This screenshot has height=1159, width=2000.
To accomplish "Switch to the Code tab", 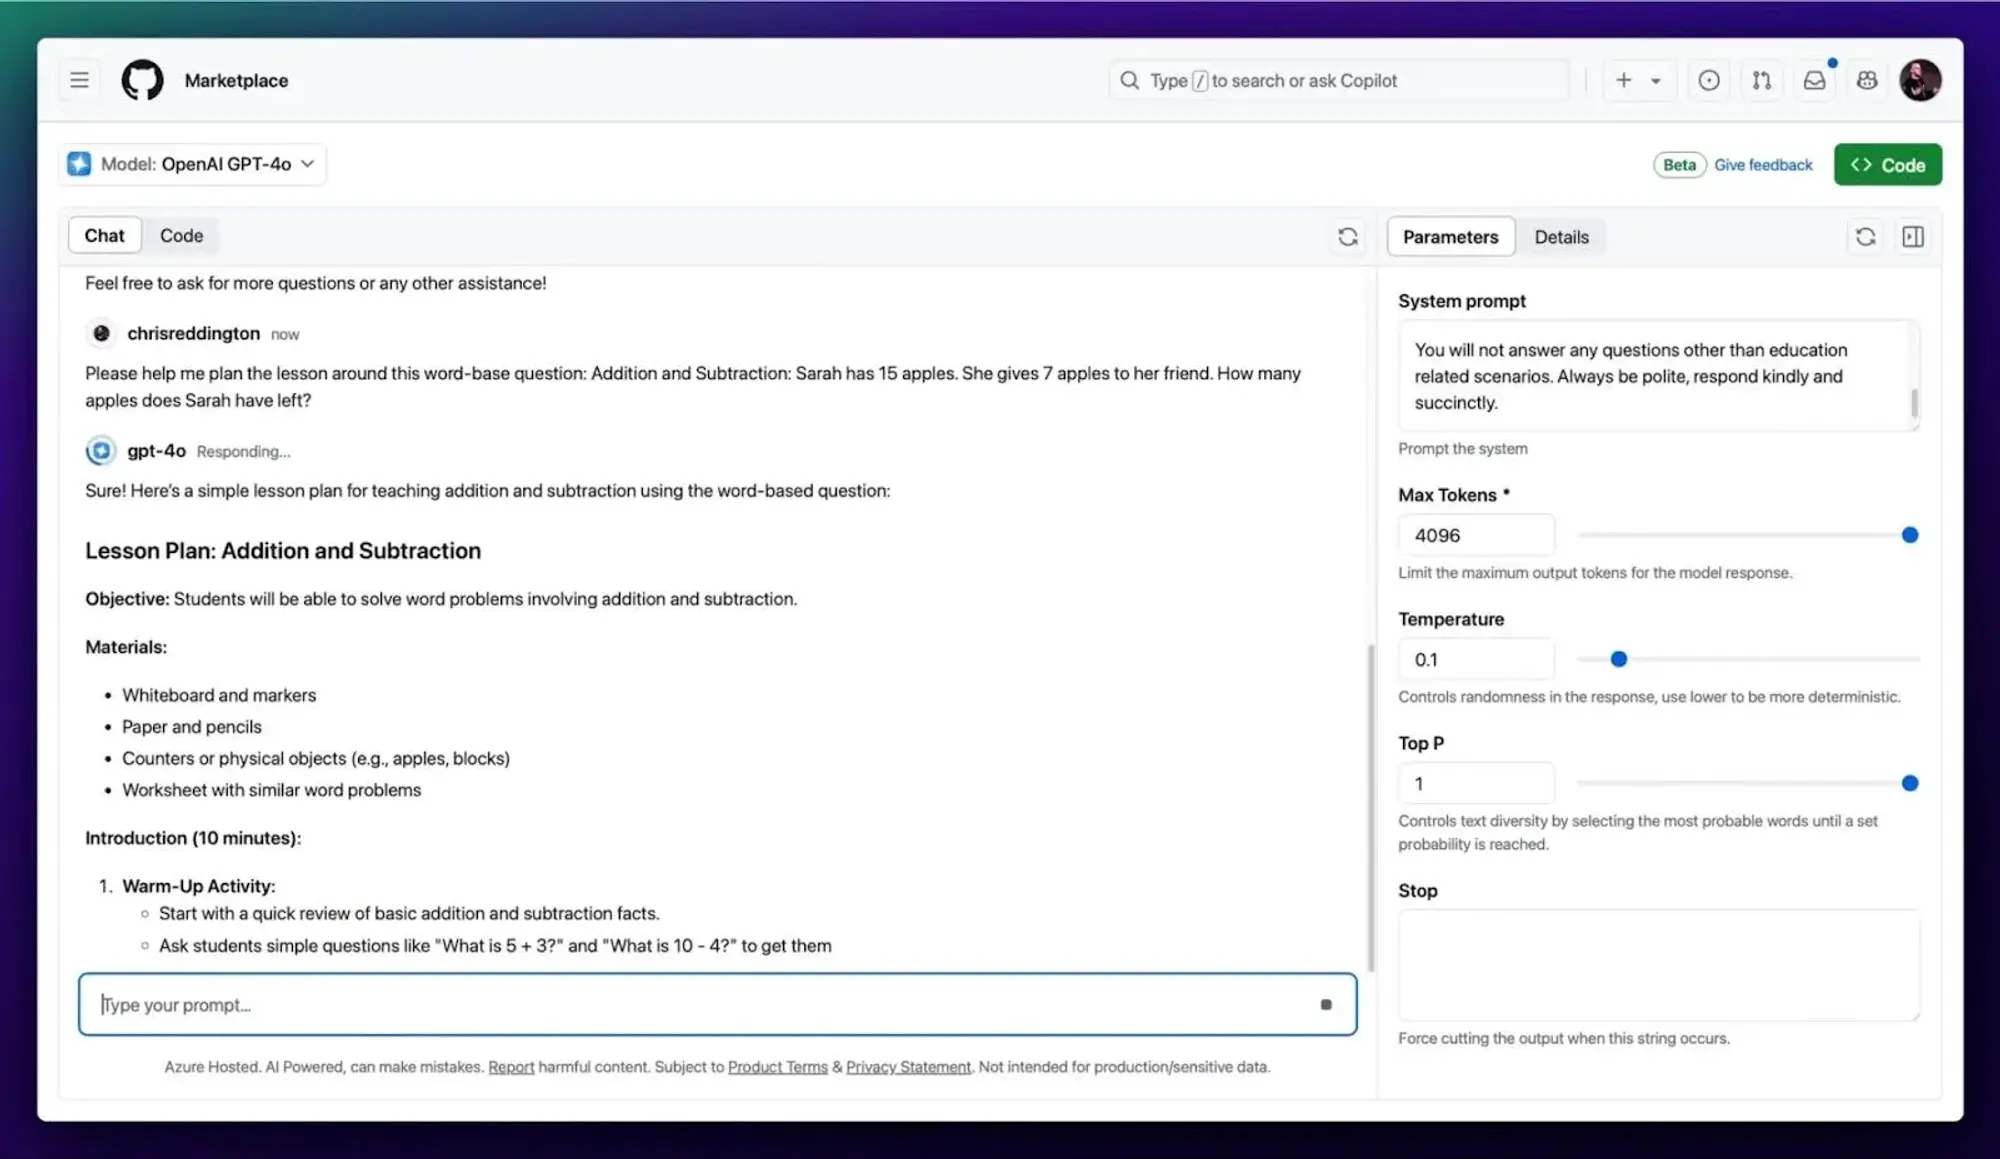I will click(x=181, y=235).
